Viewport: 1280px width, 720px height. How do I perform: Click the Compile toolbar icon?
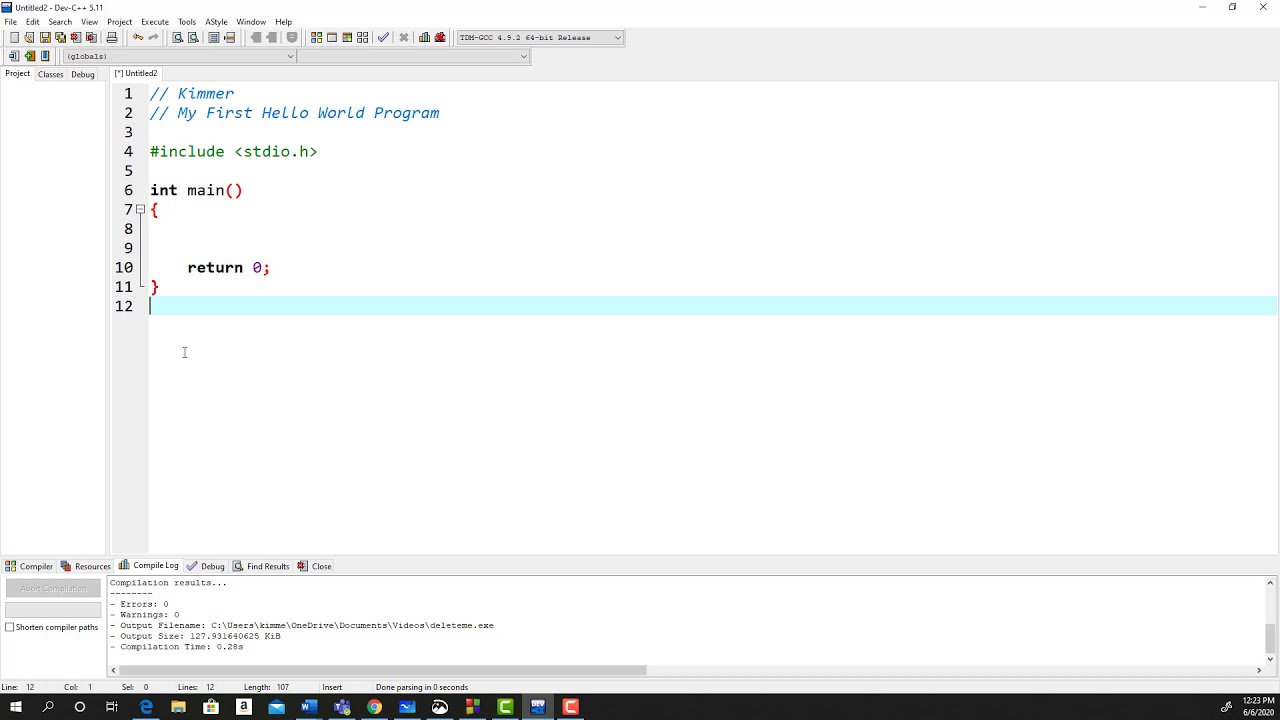tap(316, 37)
